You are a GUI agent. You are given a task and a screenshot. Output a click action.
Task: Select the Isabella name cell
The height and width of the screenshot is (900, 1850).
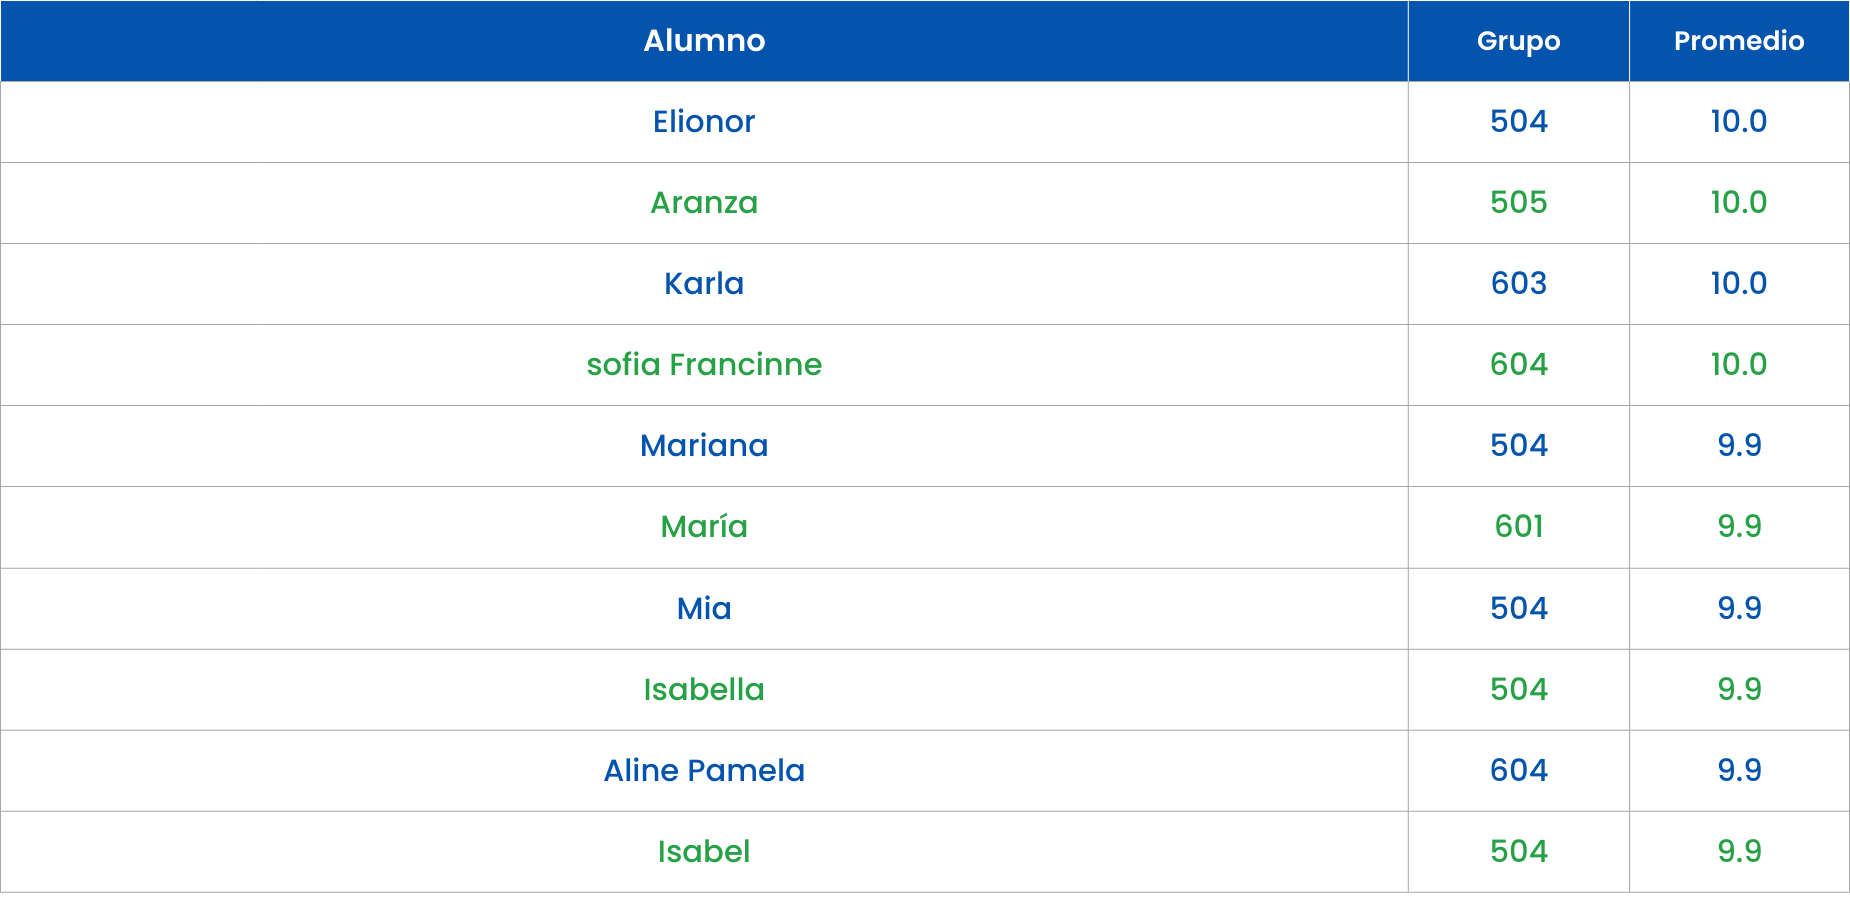click(x=704, y=690)
